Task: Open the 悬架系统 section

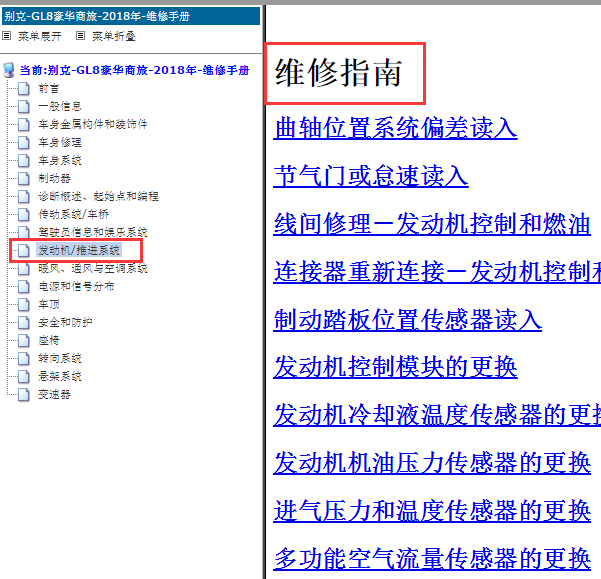Action: click(x=60, y=377)
